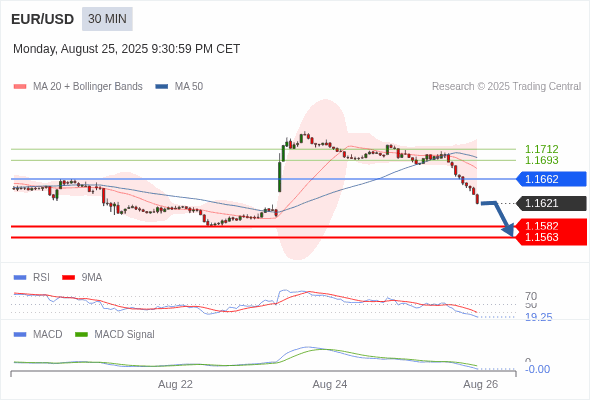Viewport: 590px width, 400px height.
Task: Click the 30 MIN timeframe badge
Action: [107, 19]
